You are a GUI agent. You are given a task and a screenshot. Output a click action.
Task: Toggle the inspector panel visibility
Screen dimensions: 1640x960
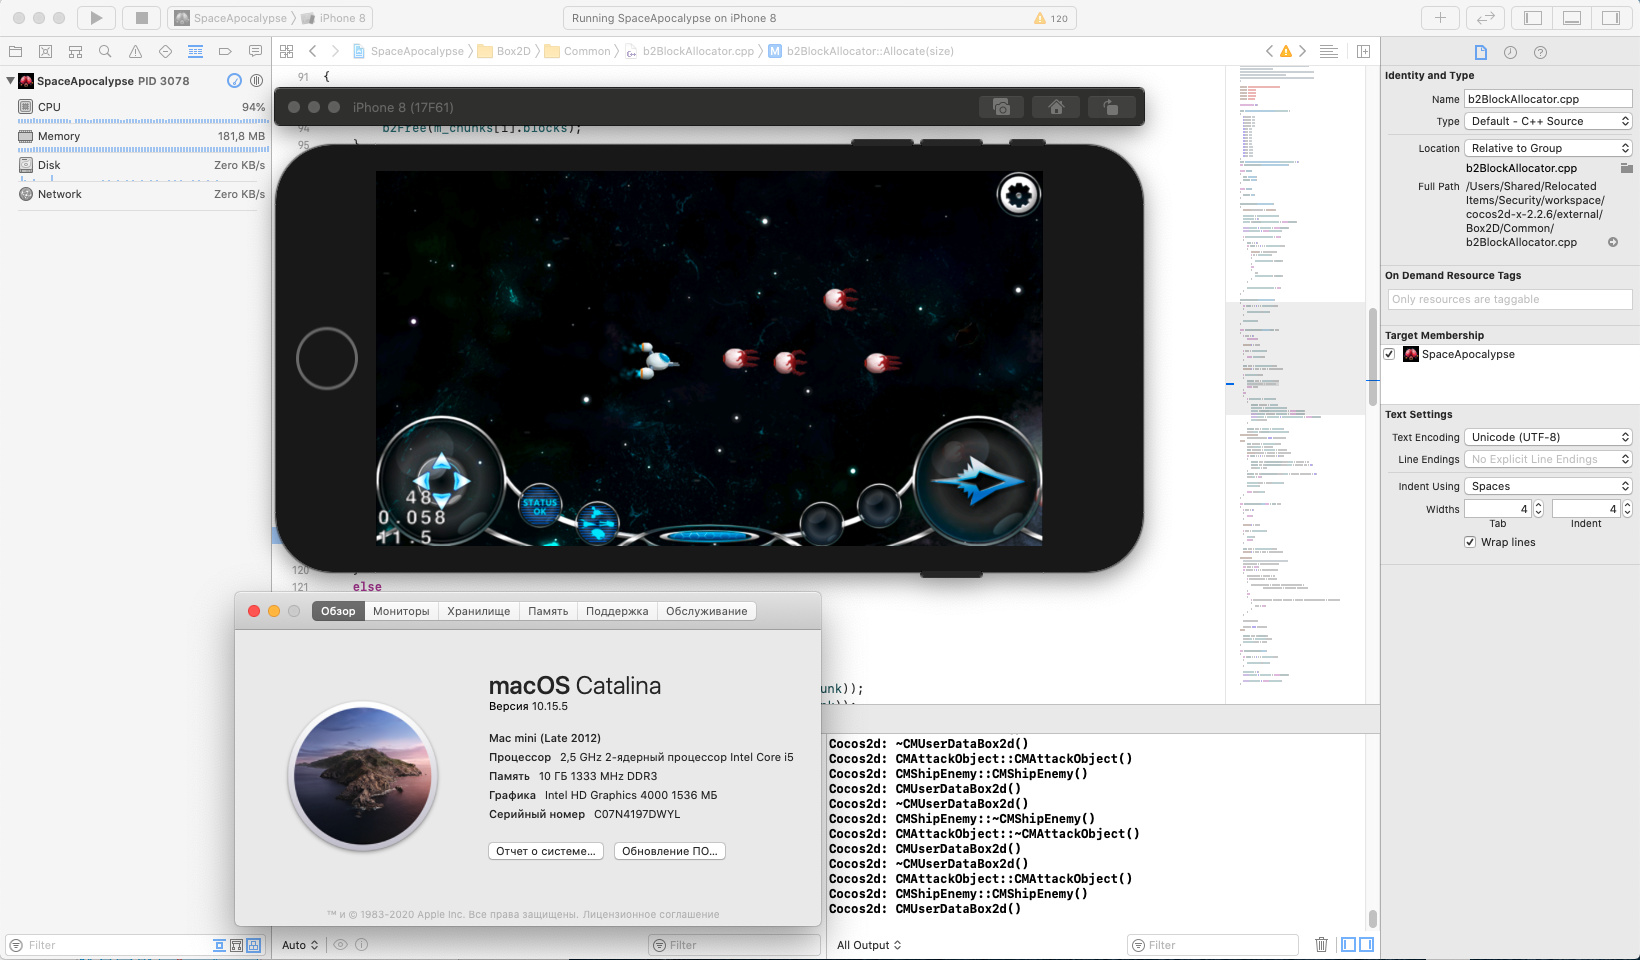pos(1611,18)
